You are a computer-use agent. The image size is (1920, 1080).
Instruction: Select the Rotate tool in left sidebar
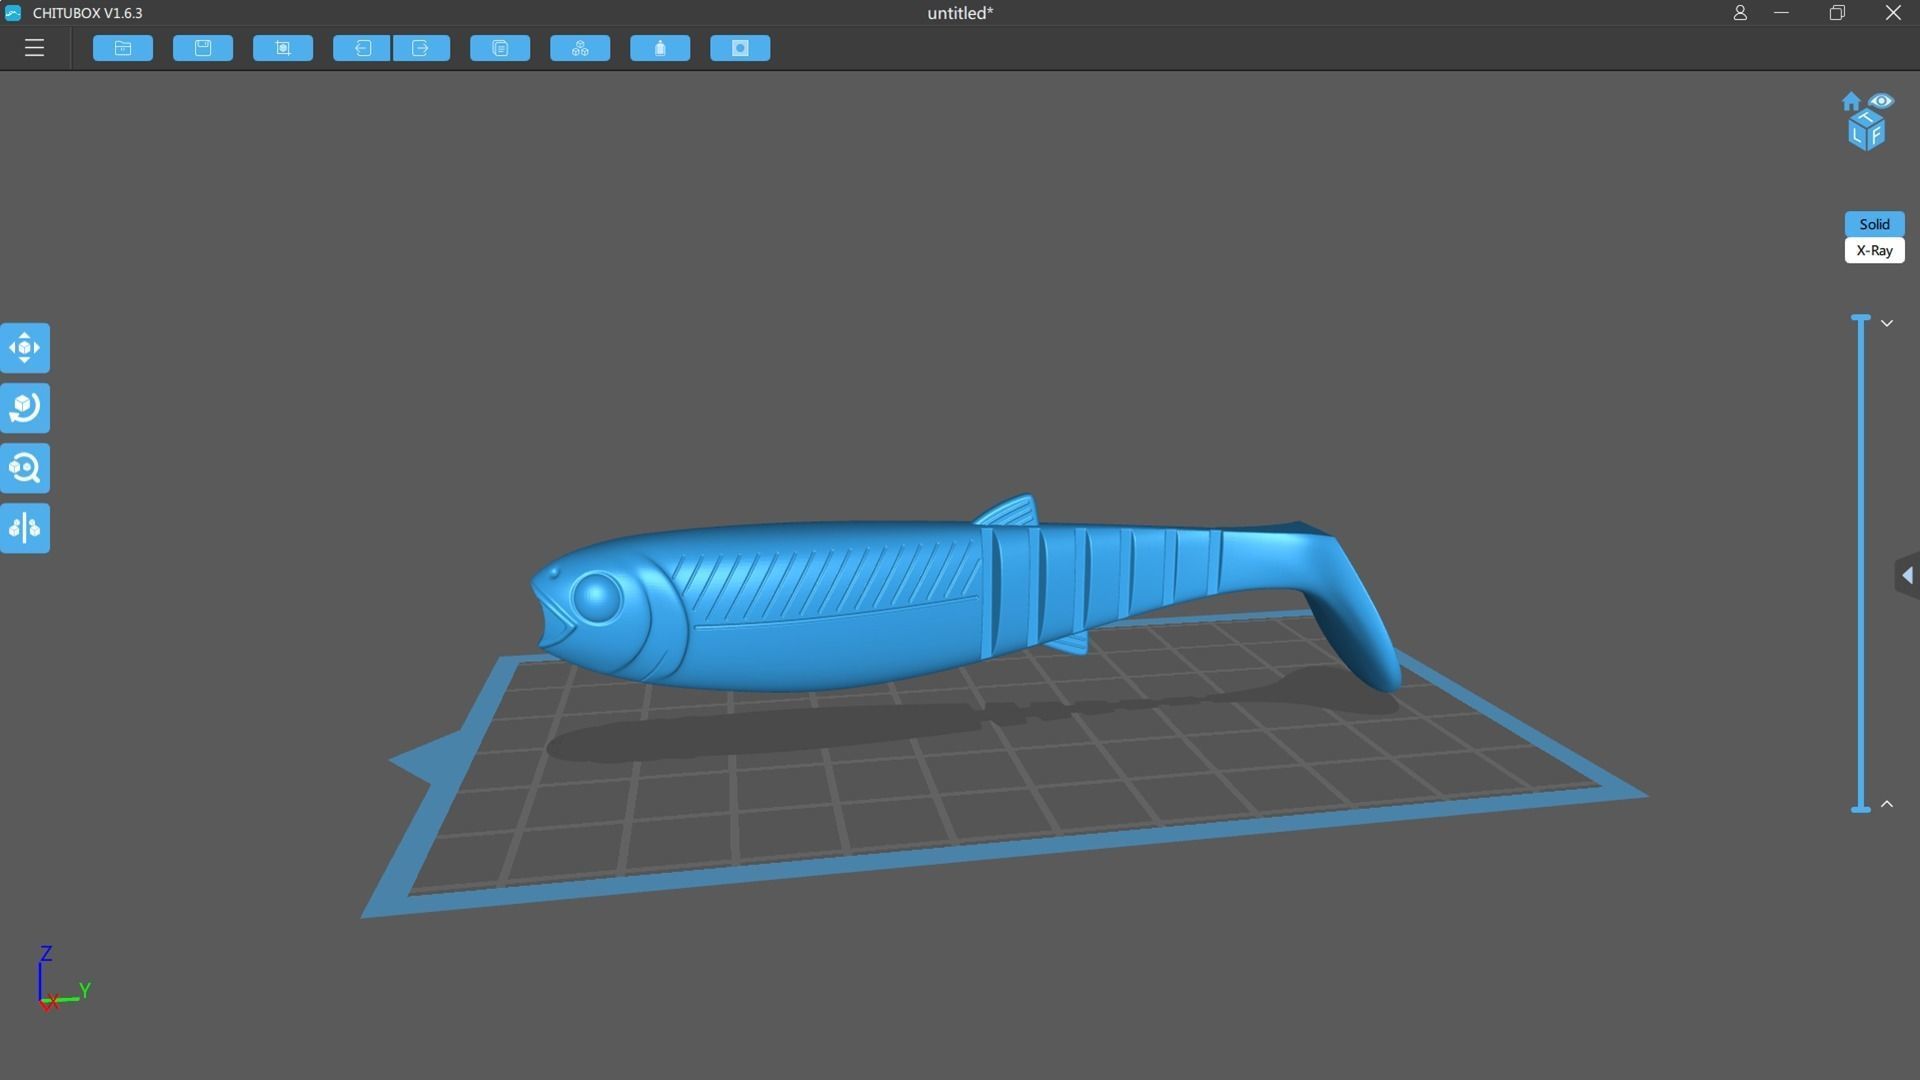(25, 408)
